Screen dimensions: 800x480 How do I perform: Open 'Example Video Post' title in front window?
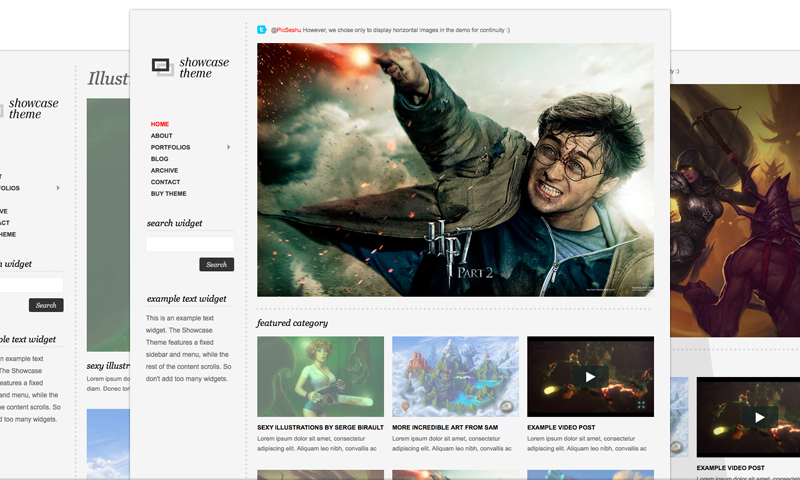(x=561, y=427)
